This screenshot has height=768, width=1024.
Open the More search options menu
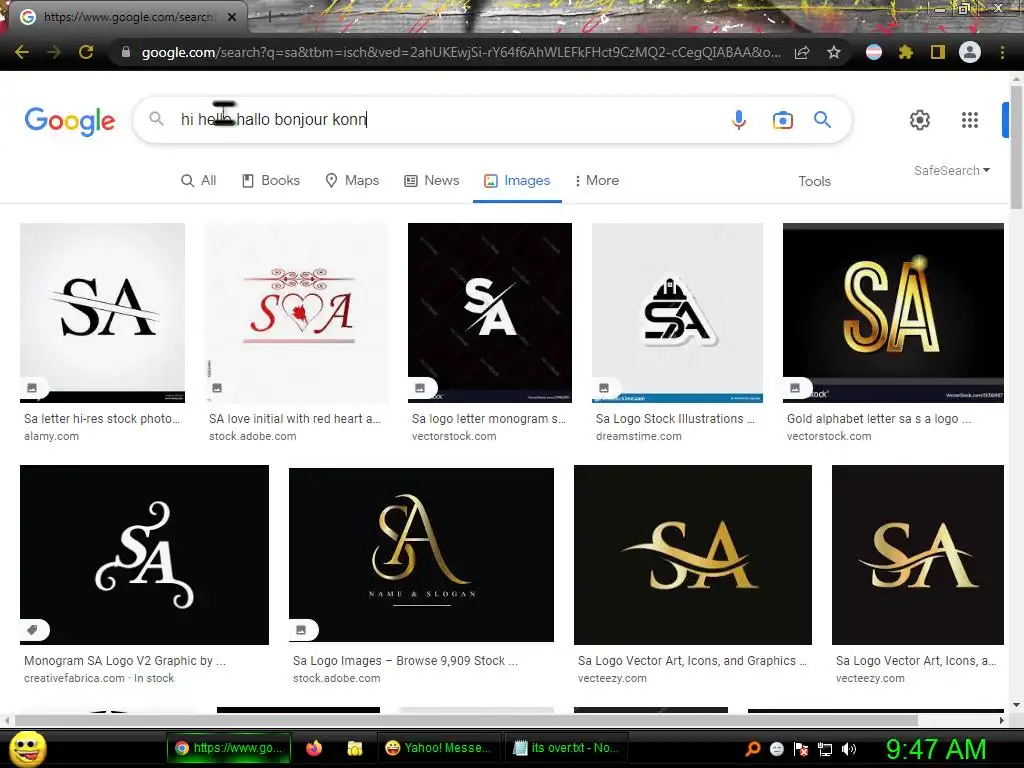(x=596, y=180)
